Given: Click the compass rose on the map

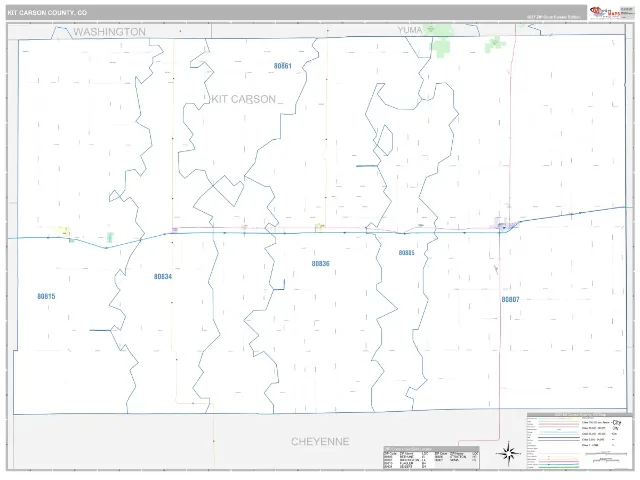Looking at the screenshot, I should coord(508,453).
